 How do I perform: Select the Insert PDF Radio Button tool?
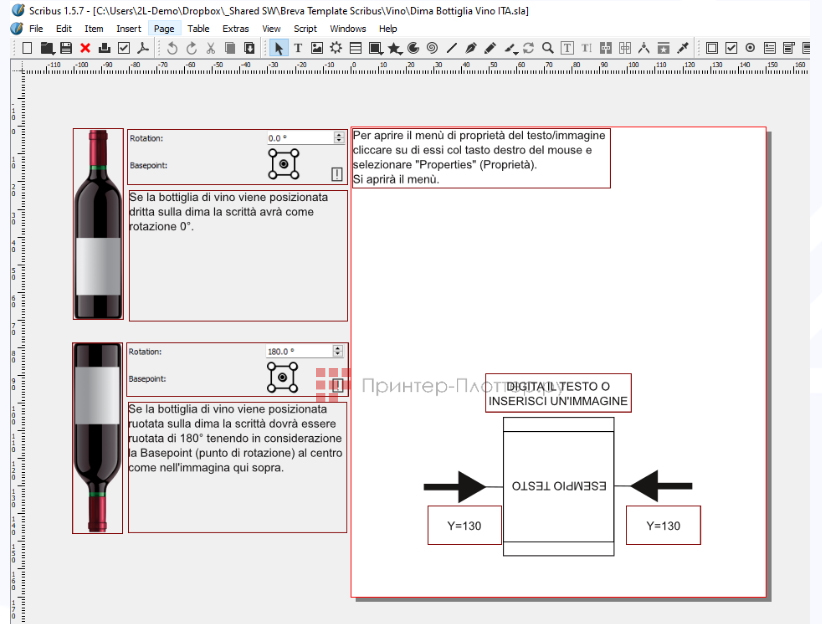click(x=752, y=47)
